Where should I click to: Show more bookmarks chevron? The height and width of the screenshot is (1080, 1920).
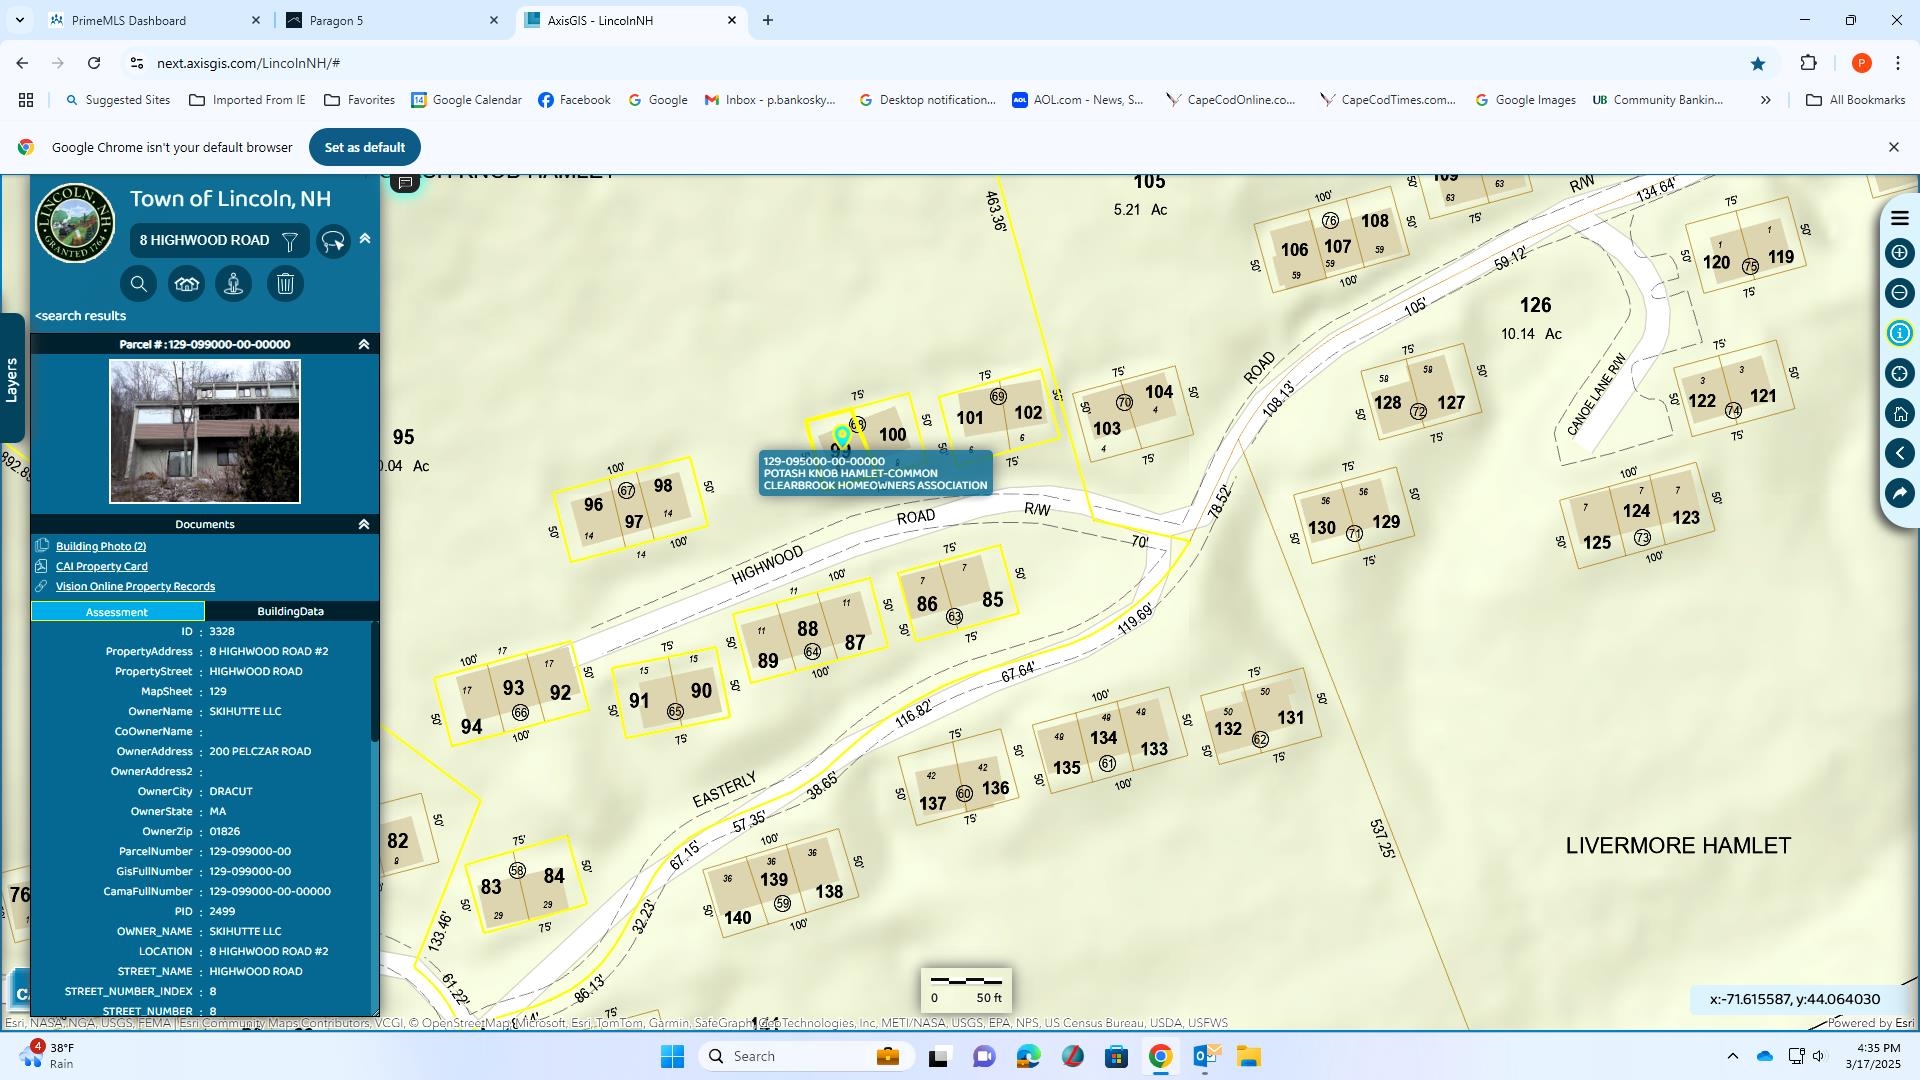pos(1765,100)
